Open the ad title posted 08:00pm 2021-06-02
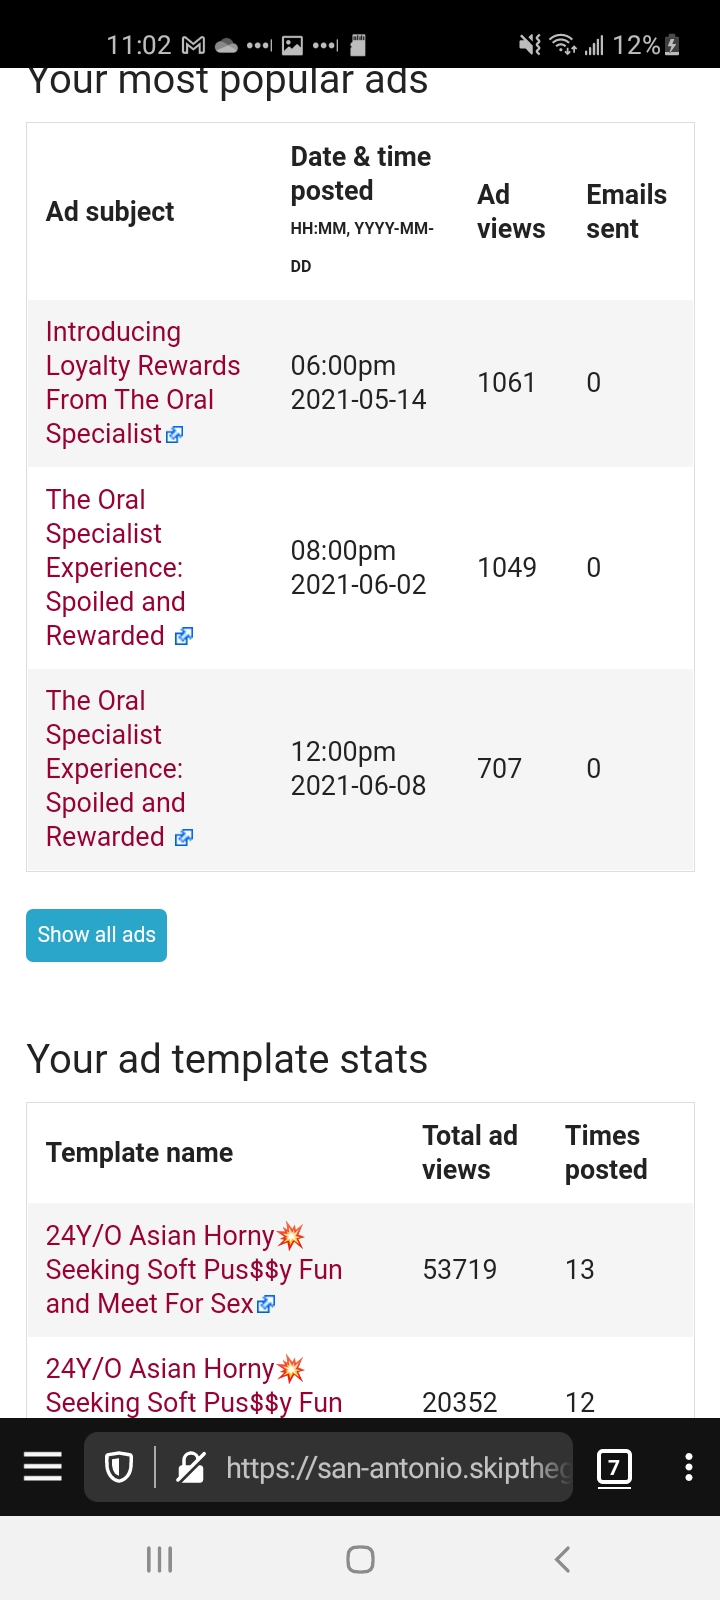The image size is (720, 1600). click(x=114, y=567)
